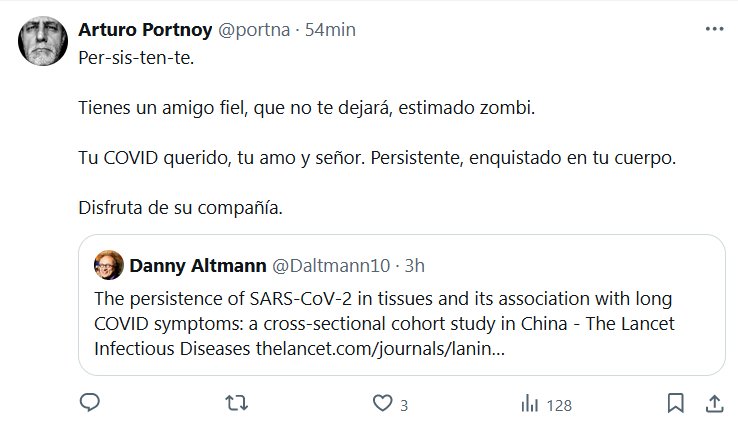The width and height of the screenshot is (738, 430).
Task: Bookmark this tweet
Action: [x=676, y=404]
